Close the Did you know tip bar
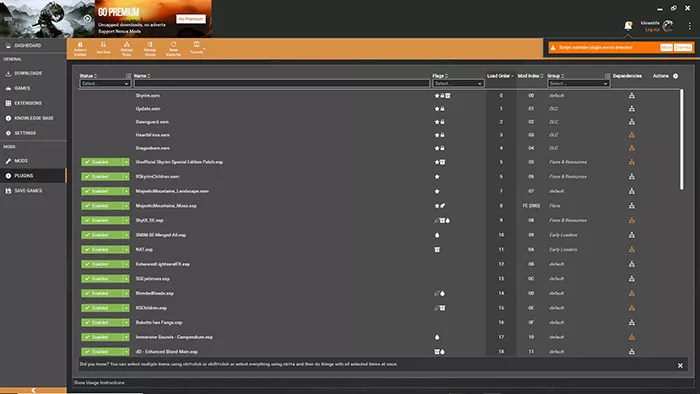 pyautogui.click(x=680, y=365)
